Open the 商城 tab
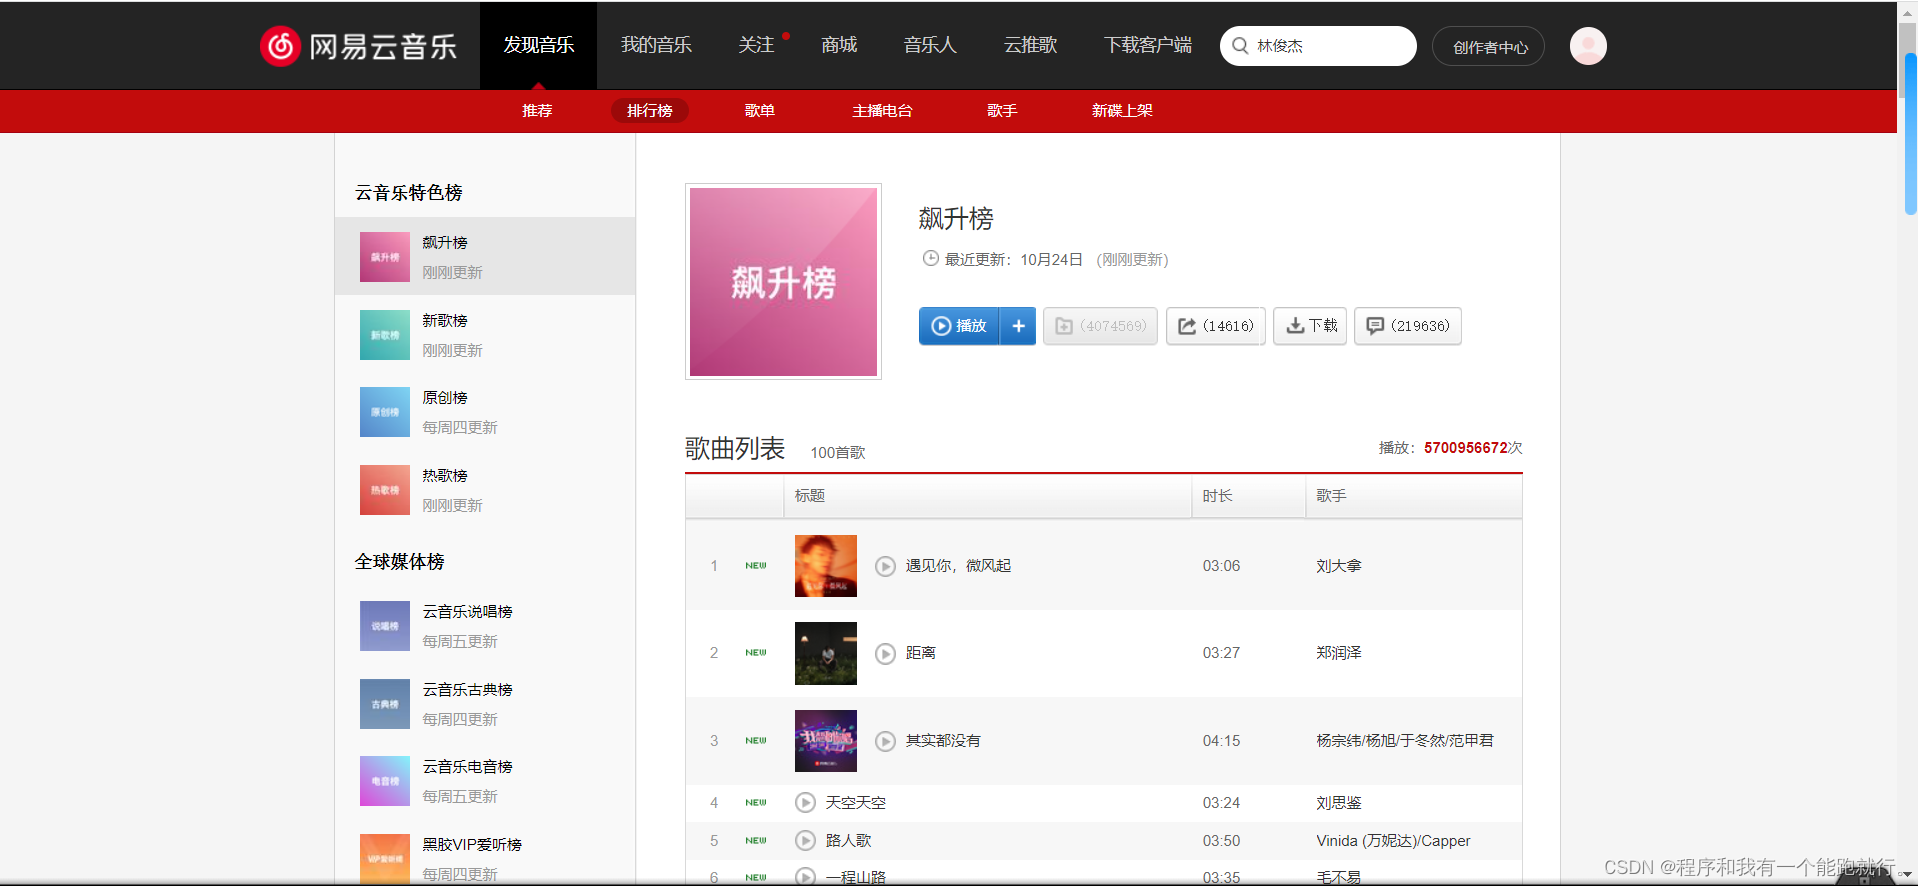This screenshot has height=886, width=1918. coord(839,45)
